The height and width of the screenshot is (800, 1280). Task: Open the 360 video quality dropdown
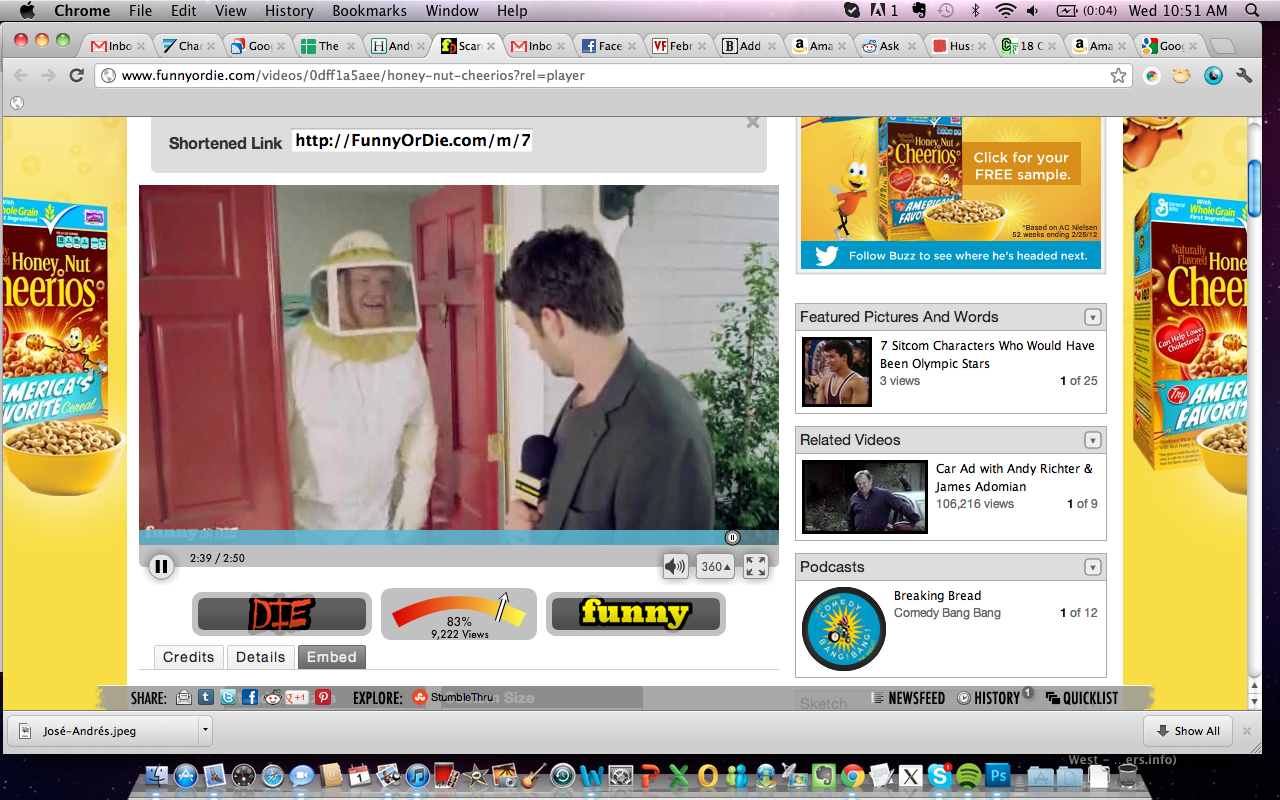tap(716, 567)
